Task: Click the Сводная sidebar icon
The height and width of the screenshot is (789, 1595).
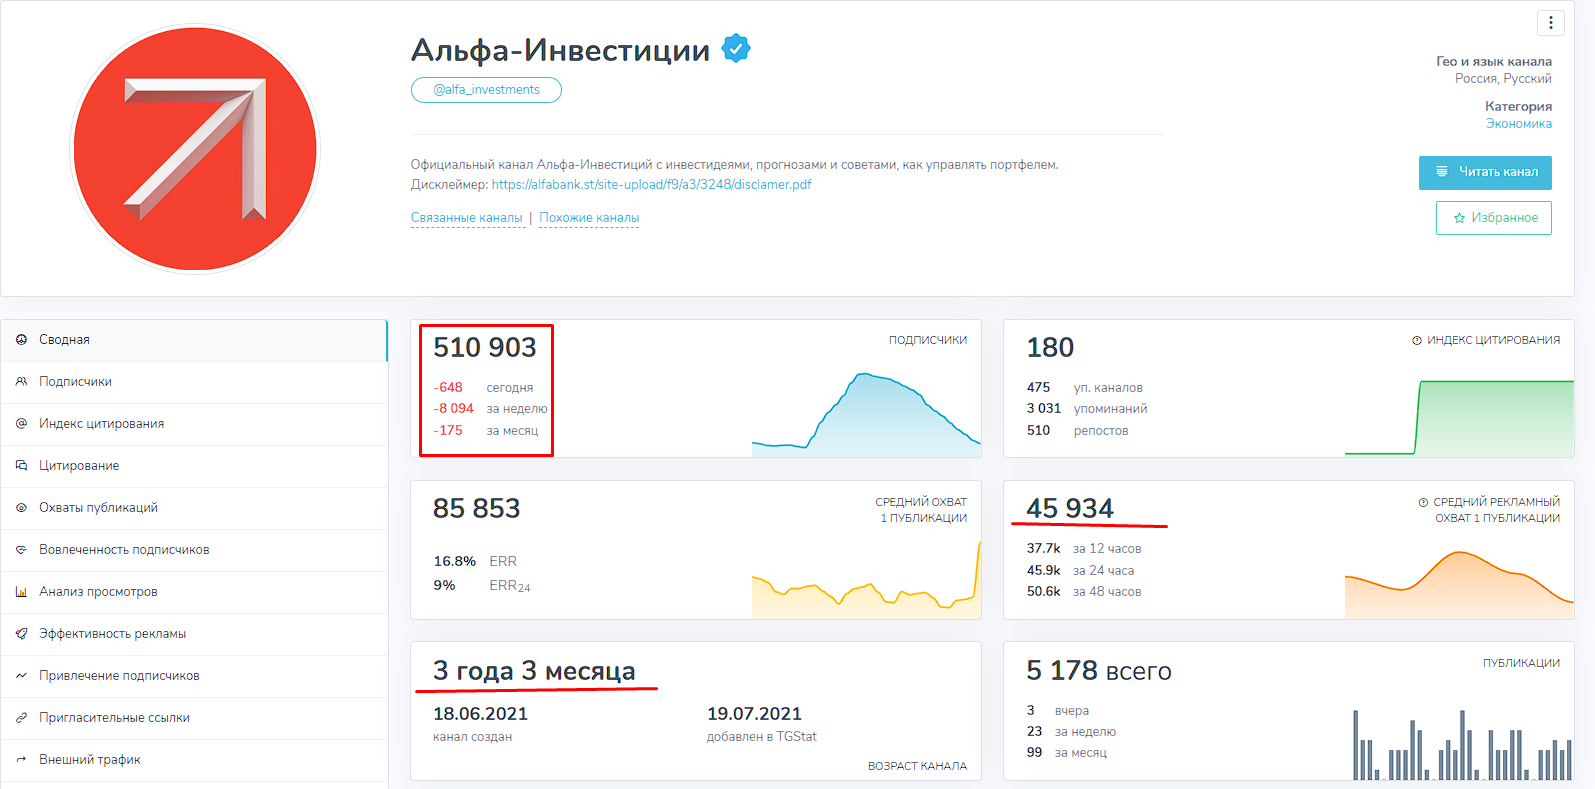Action: pos(21,340)
